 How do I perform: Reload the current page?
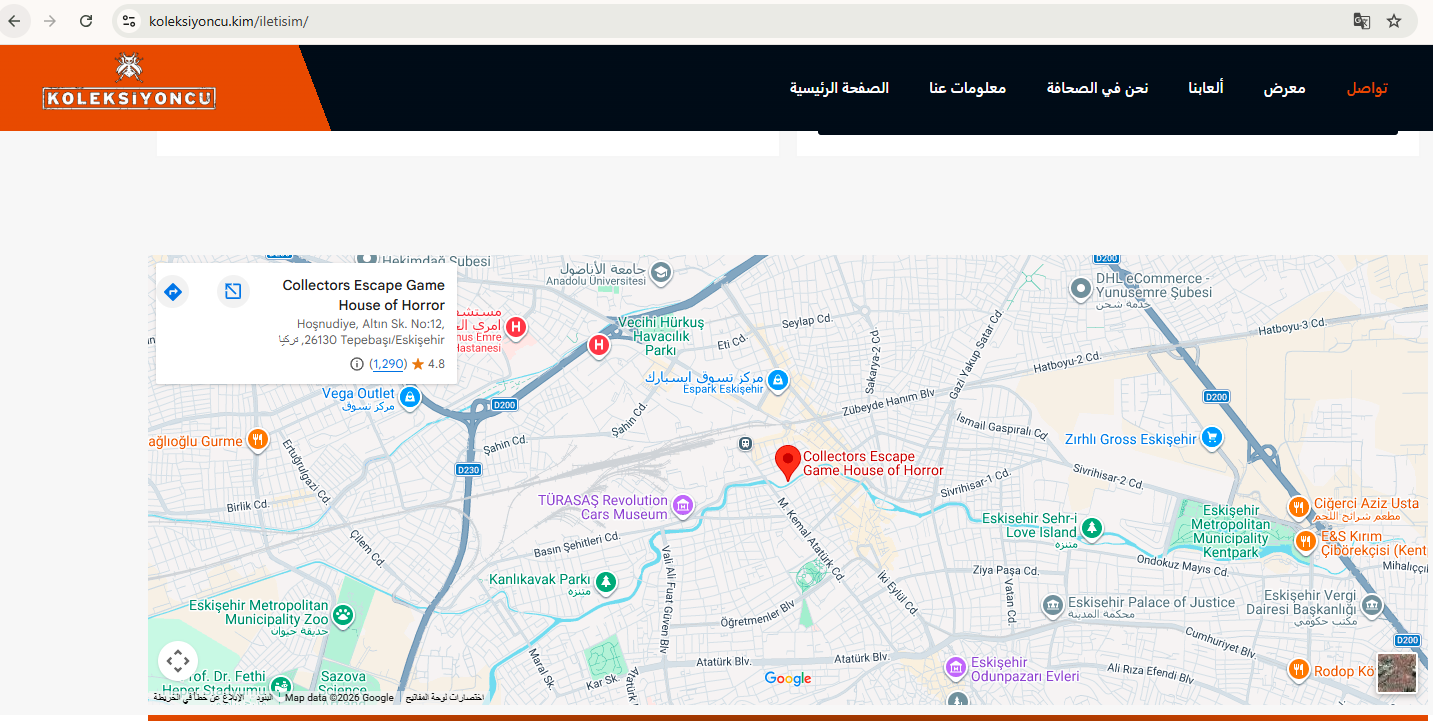click(86, 21)
